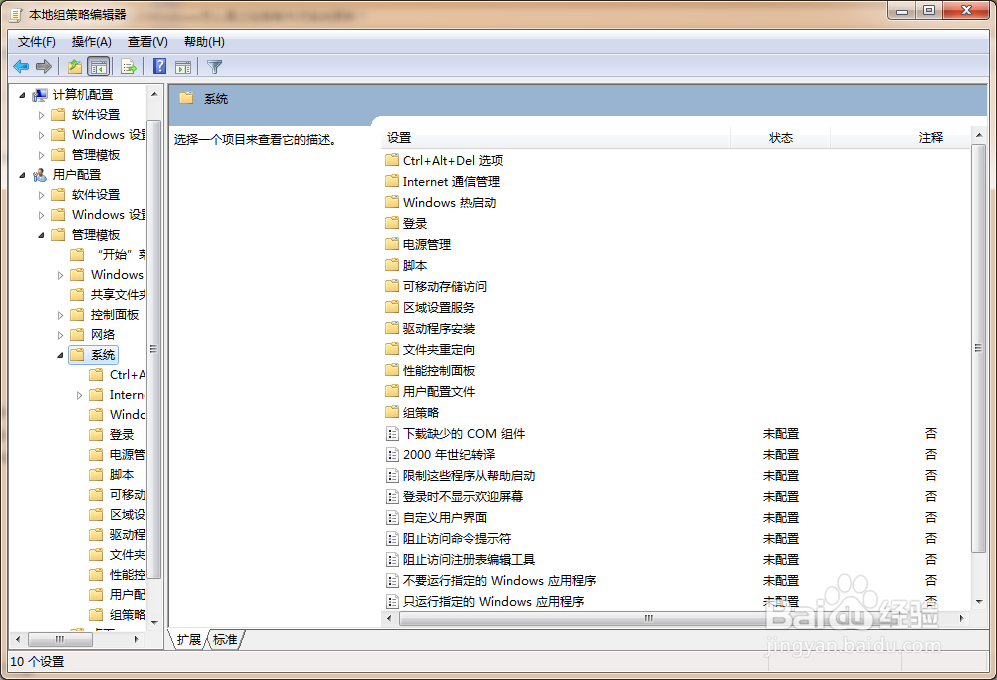Open the 电源管理 folder item

click(423, 243)
